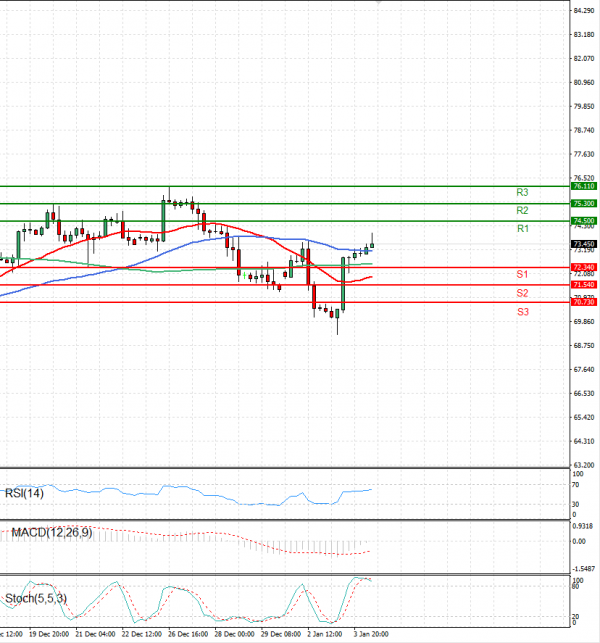Image resolution: width=600 pixels, height=643 pixels.
Task: Click the 77.630 price axis value
Action: click(584, 154)
